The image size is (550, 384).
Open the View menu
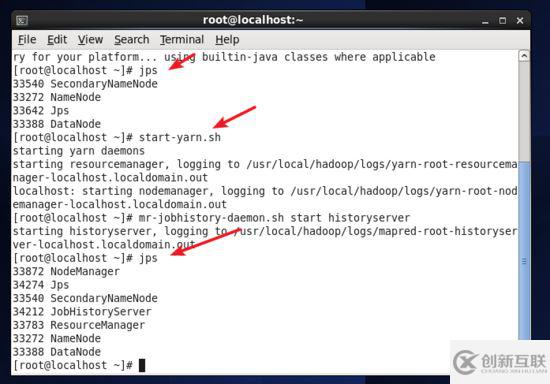point(90,40)
